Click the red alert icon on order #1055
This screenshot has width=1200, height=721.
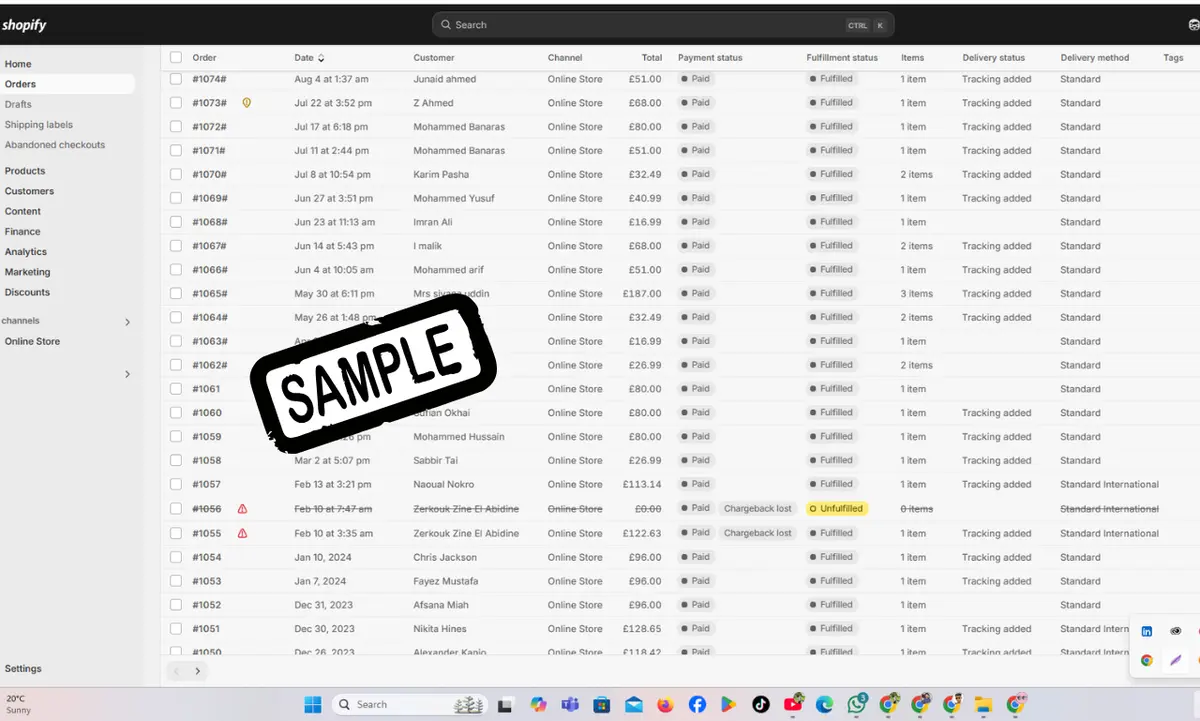[x=242, y=533]
